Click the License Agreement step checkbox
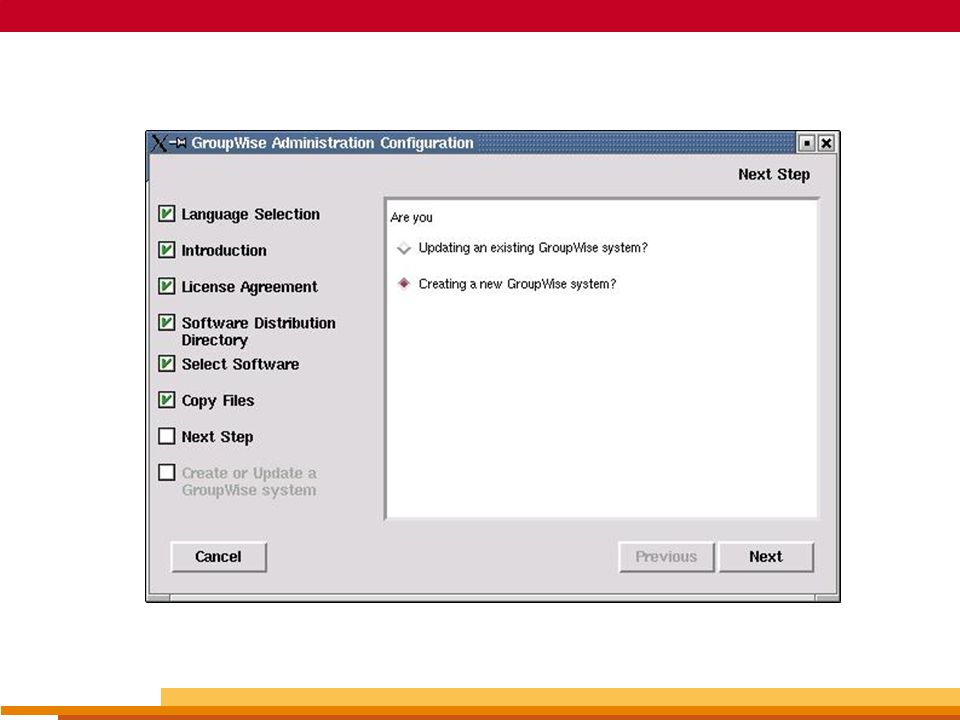This screenshot has height=720, width=960. click(167, 286)
